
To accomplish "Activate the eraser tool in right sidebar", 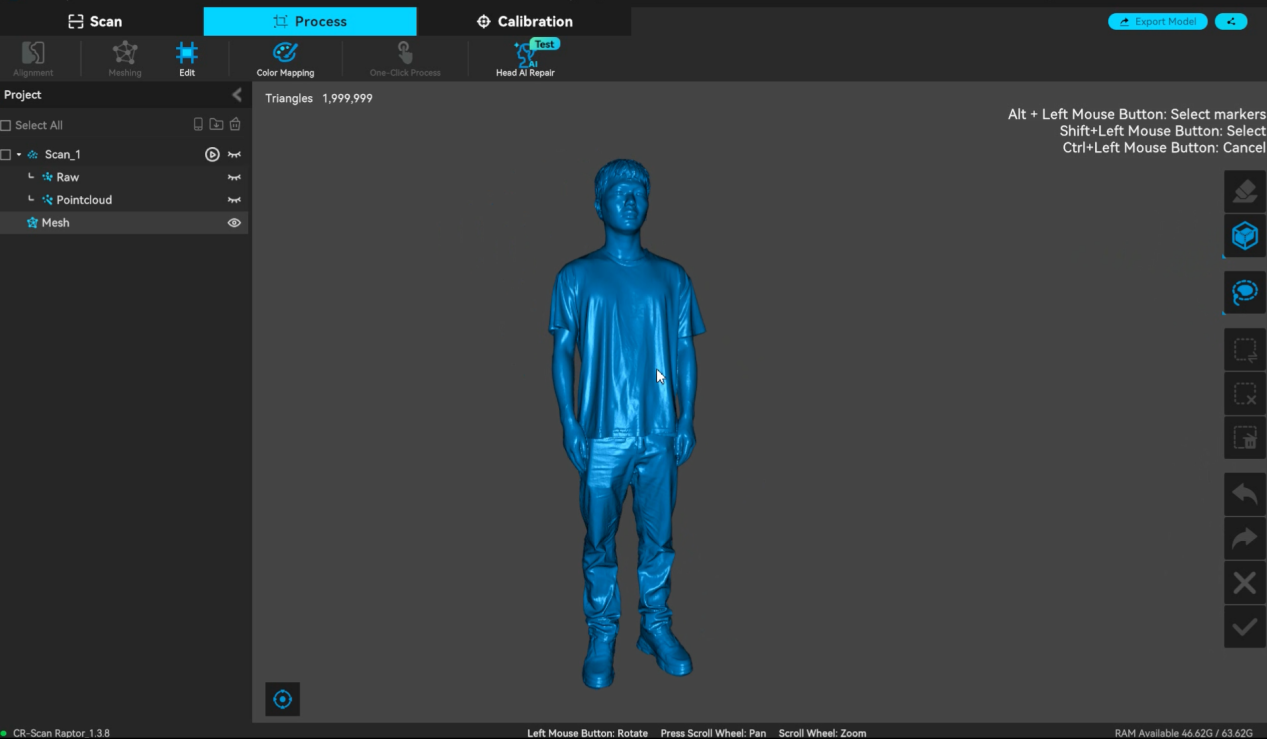I will click(1244, 191).
